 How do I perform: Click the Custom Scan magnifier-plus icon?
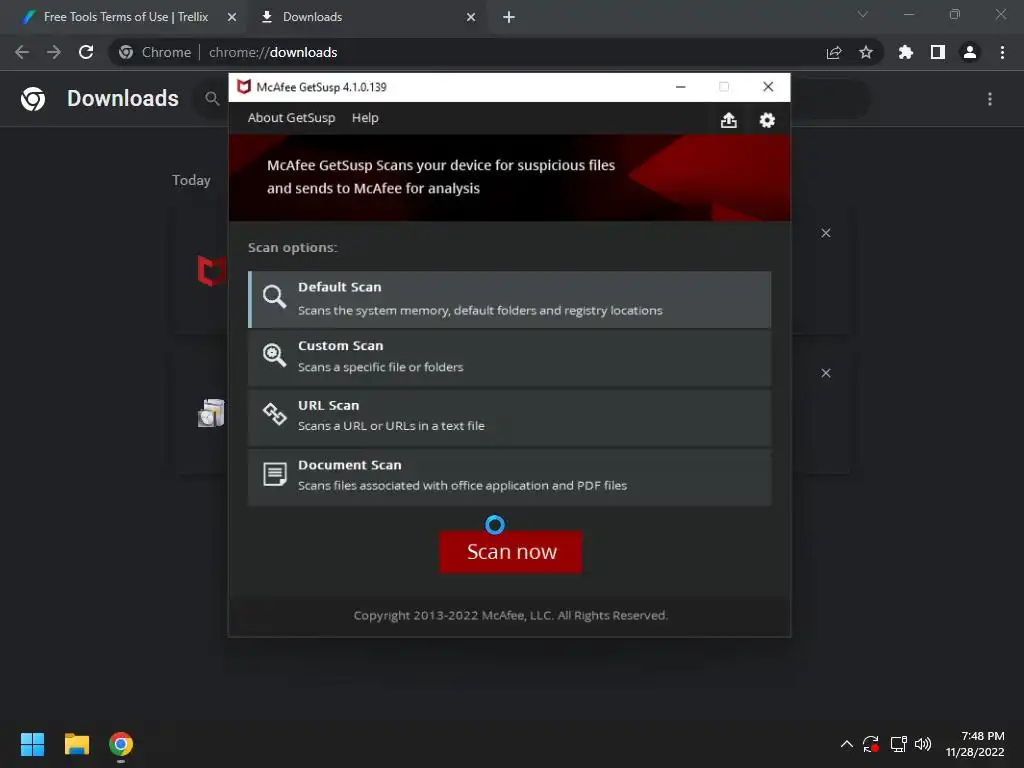click(274, 355)
